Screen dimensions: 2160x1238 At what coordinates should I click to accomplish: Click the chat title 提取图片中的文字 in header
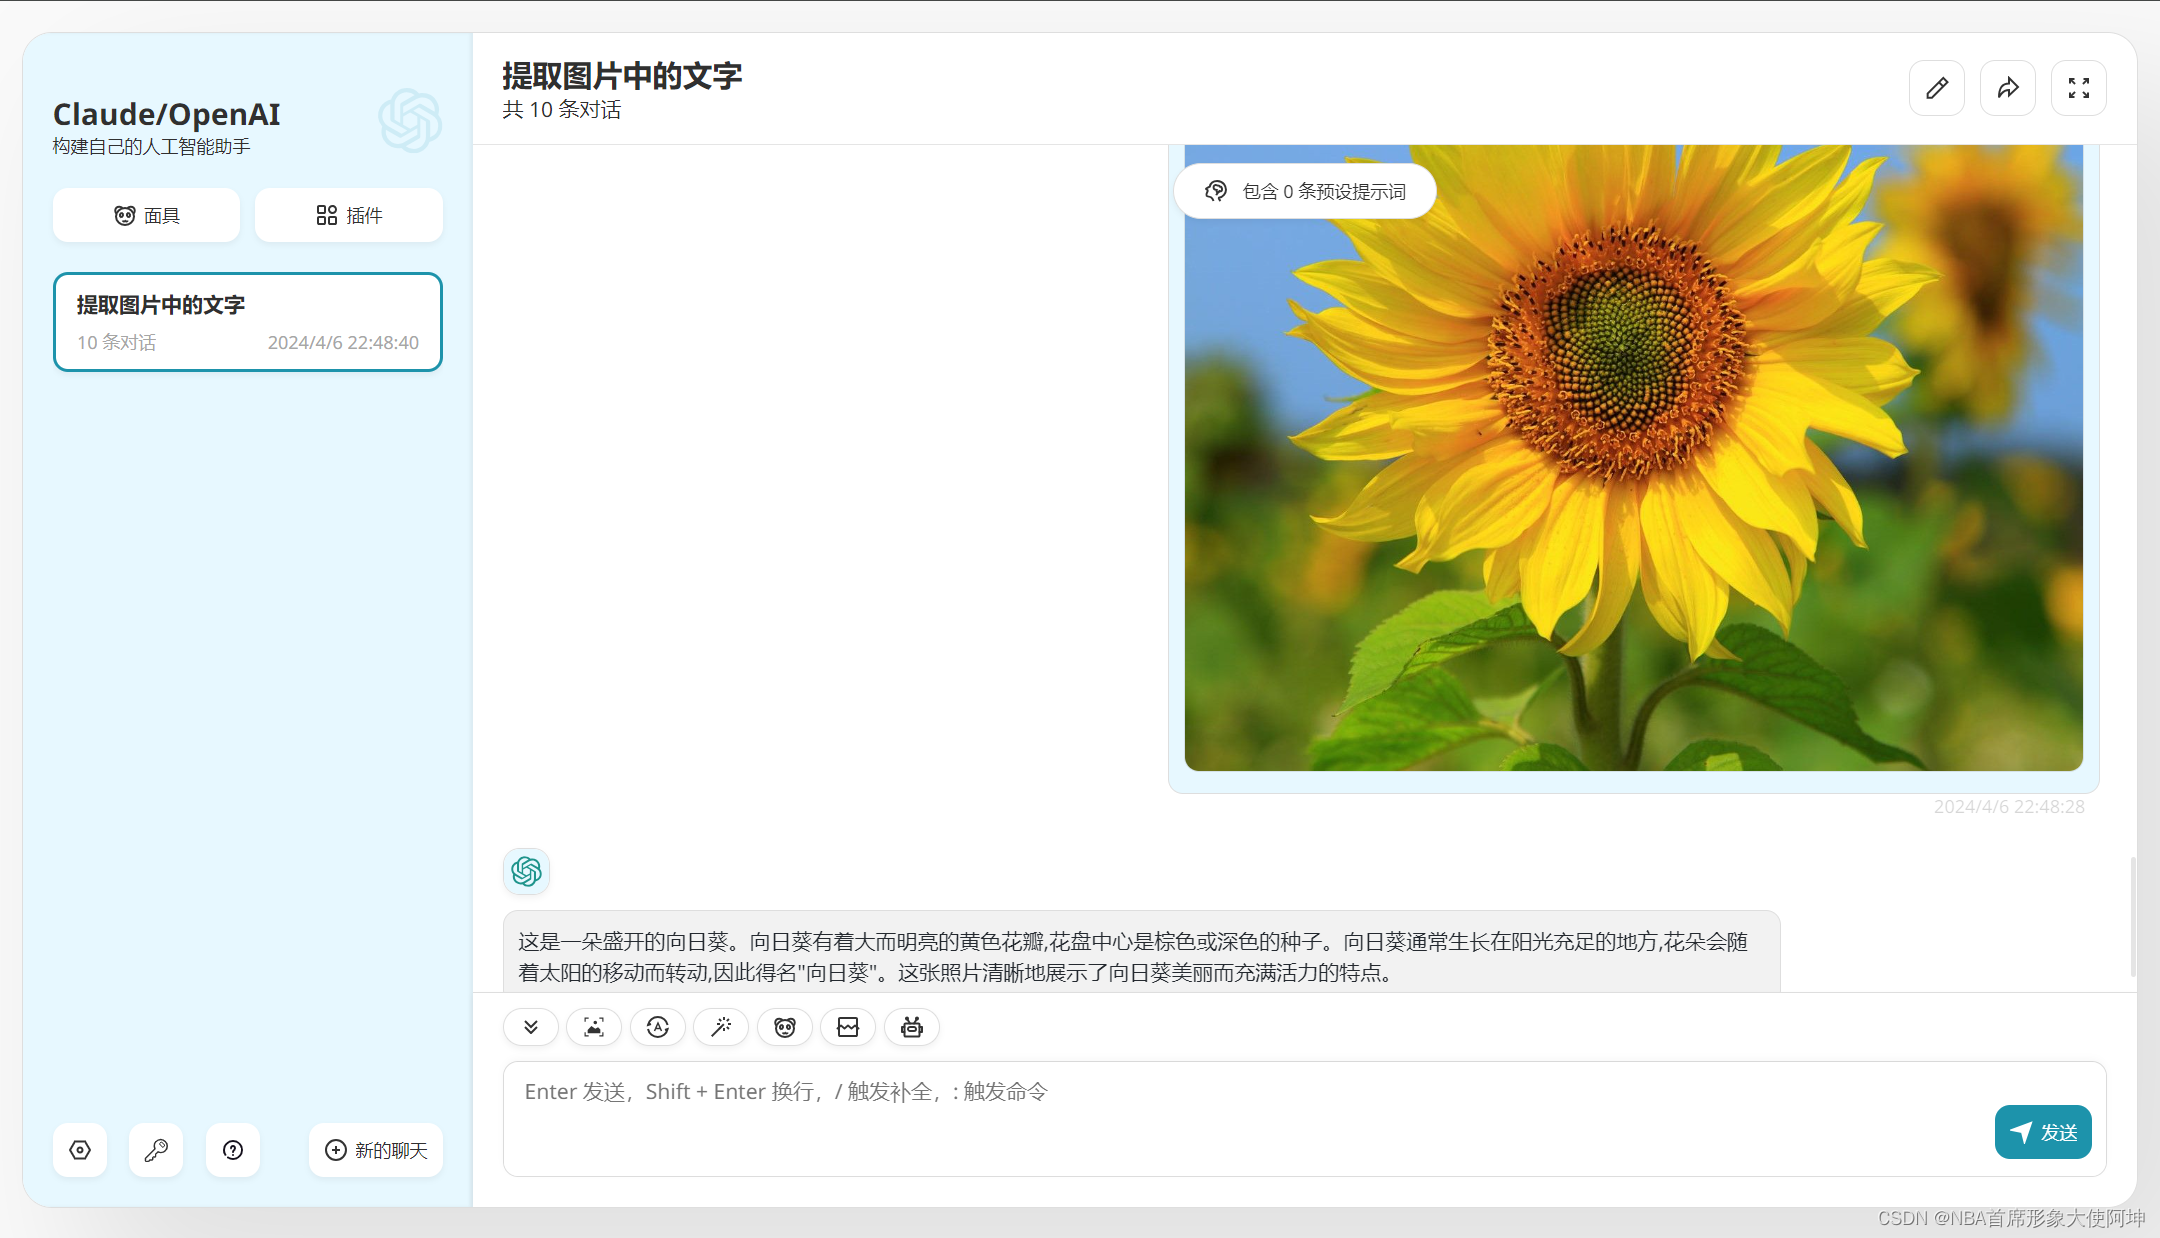(622, 76)
